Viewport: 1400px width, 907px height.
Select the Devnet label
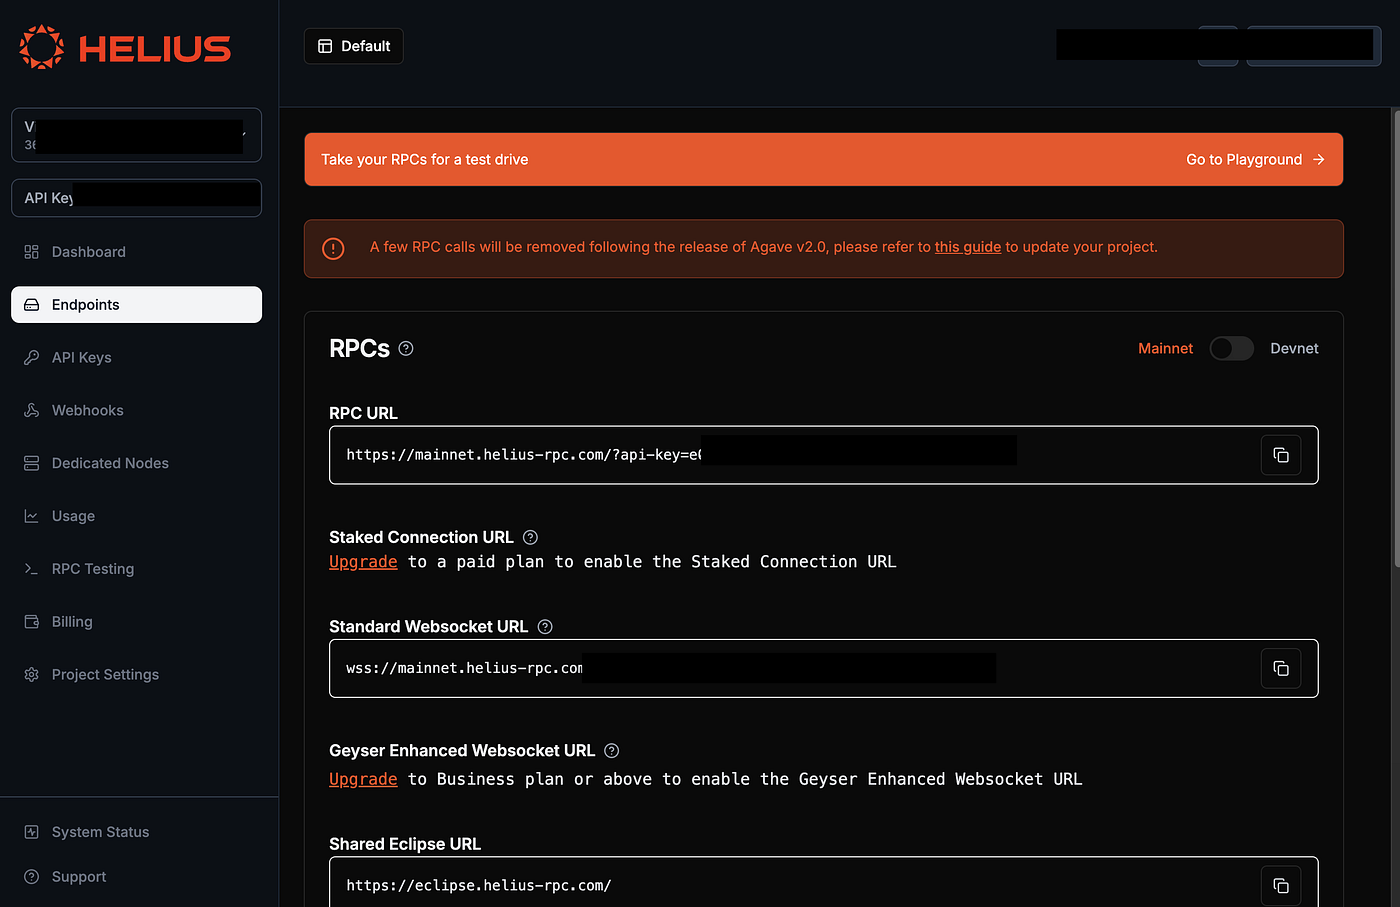click(1294, 348)
